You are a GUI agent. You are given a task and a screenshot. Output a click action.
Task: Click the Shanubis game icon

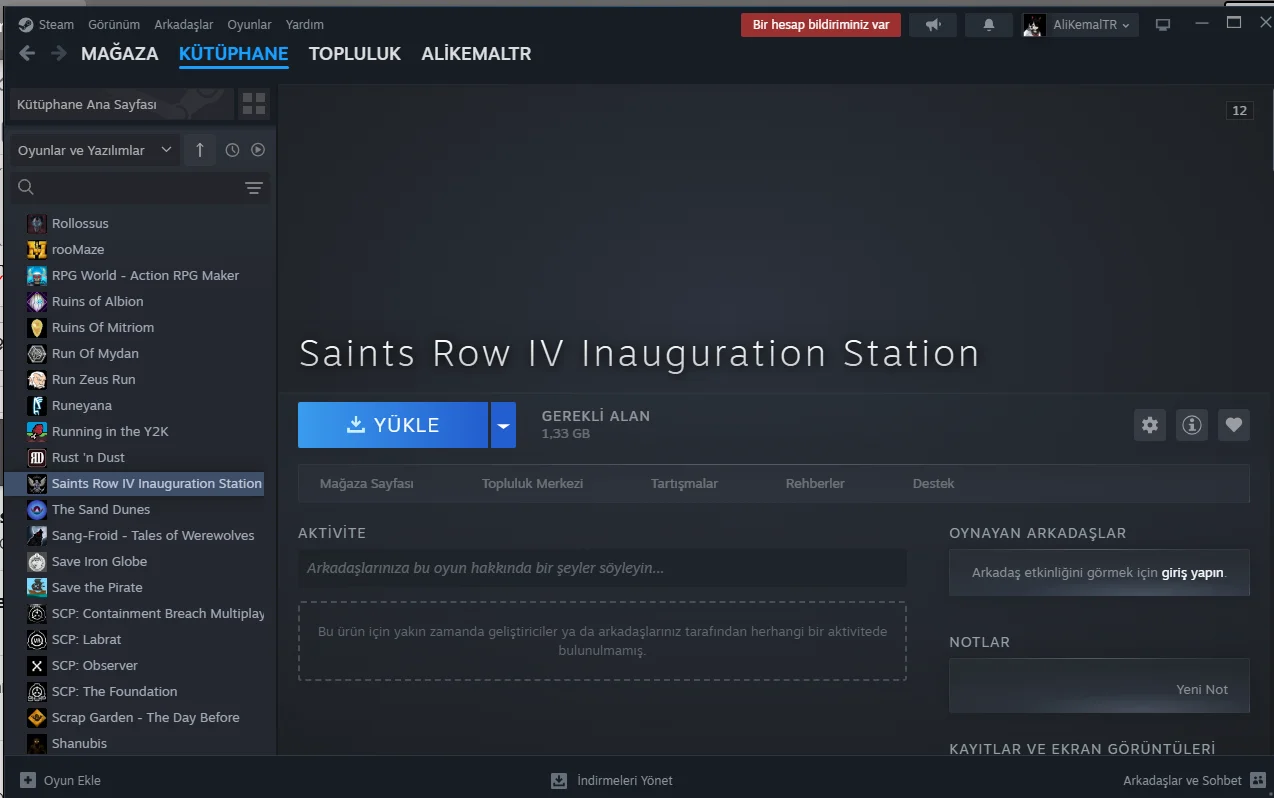click(37, 744)
